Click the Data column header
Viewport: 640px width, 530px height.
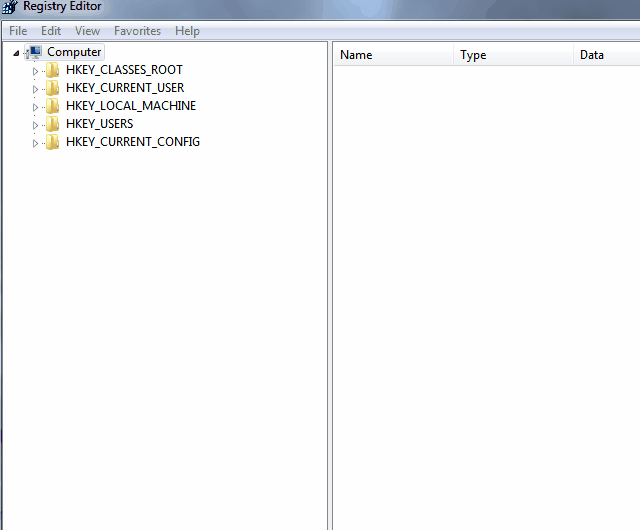607,55
